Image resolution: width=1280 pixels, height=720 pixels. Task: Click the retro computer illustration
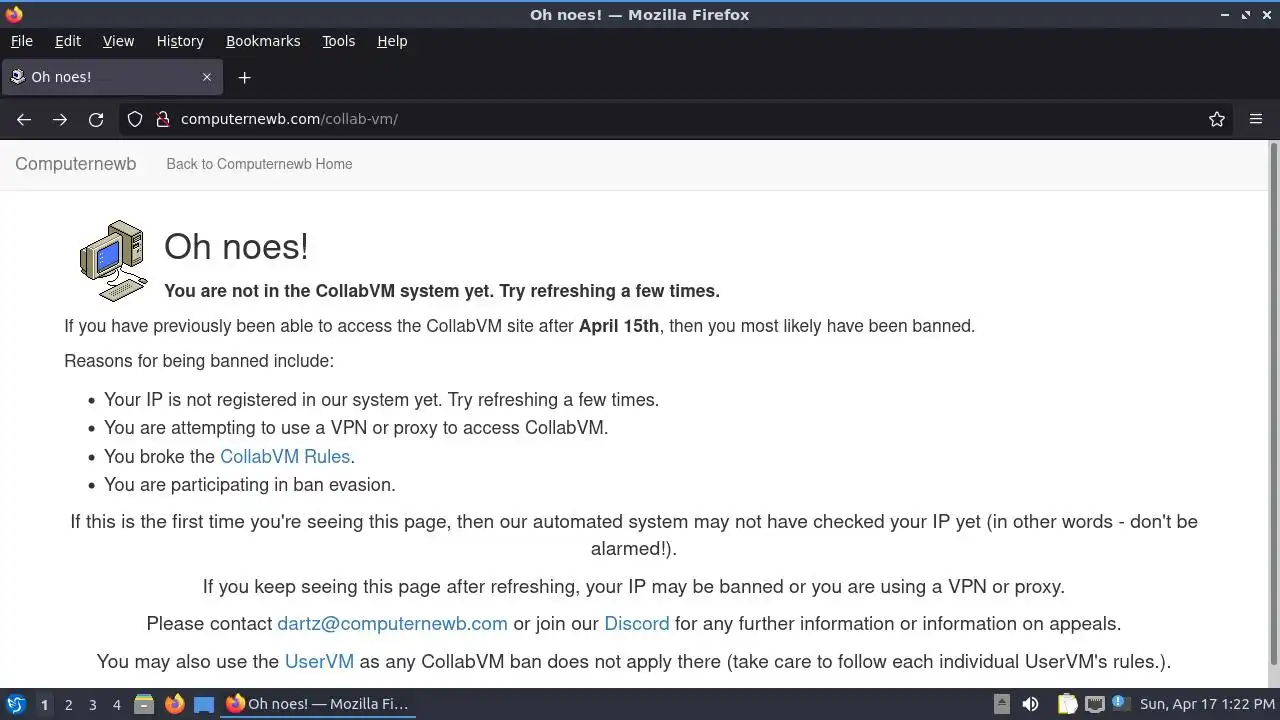114,261
